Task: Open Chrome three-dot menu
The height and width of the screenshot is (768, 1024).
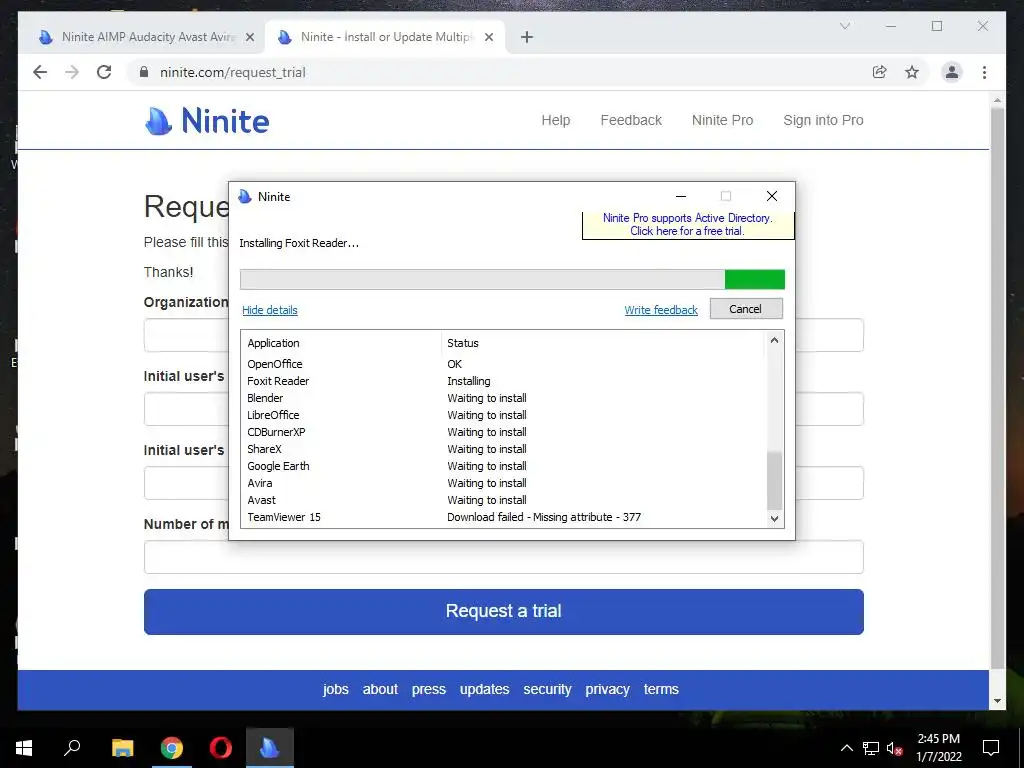Action: (984, 72)
